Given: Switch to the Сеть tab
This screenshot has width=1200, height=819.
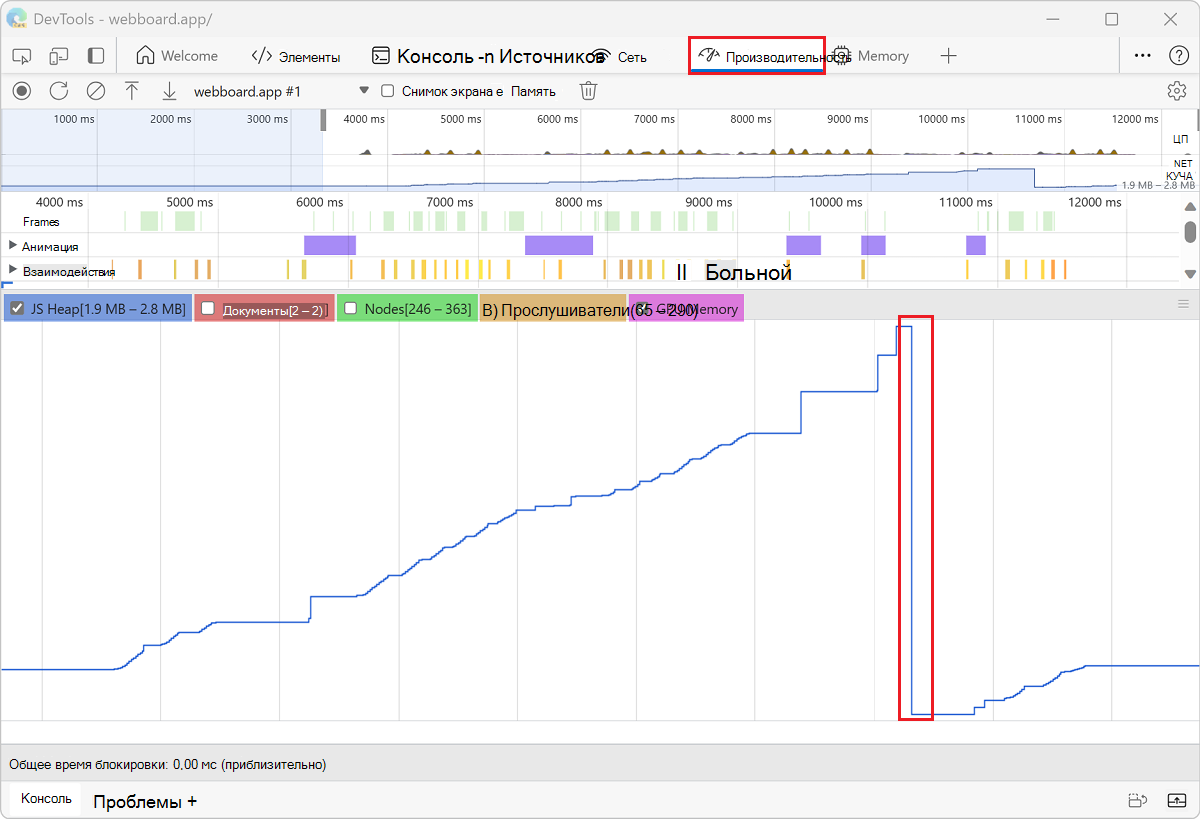Looking at the screenshot, I should 619,56.
